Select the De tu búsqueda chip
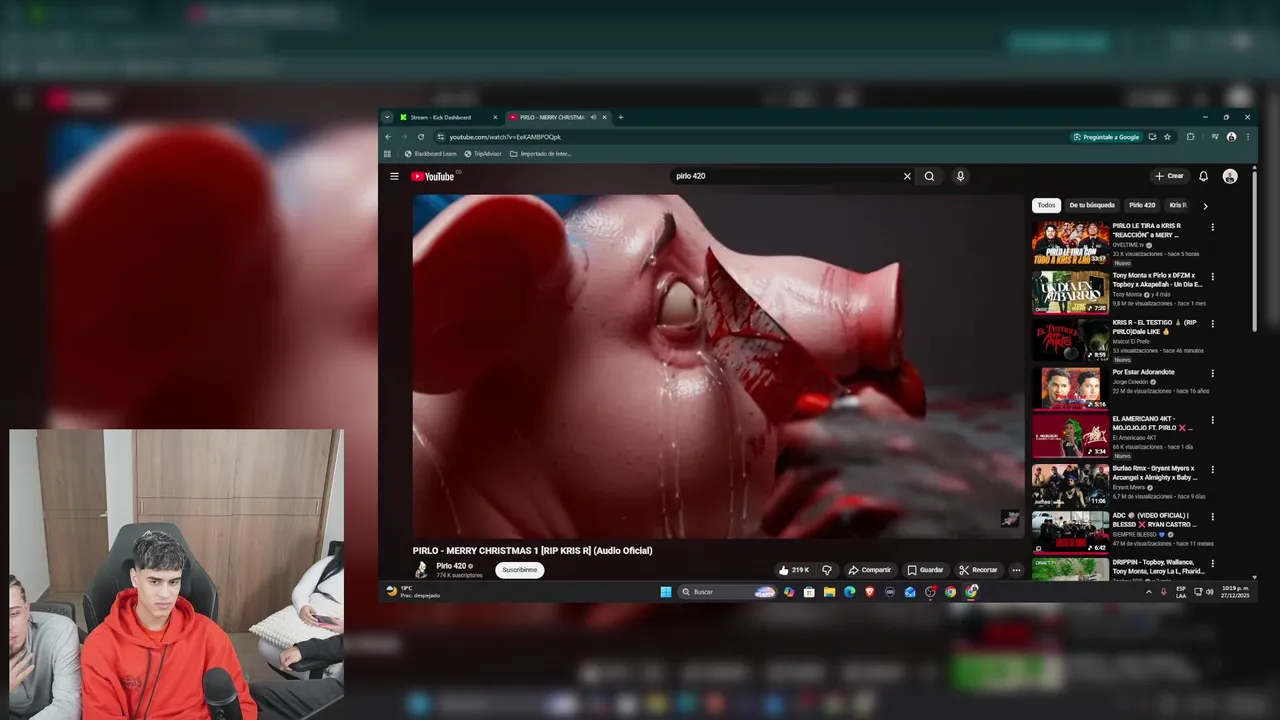Viewport: 1280px width, 720px height. (1092, 205)
